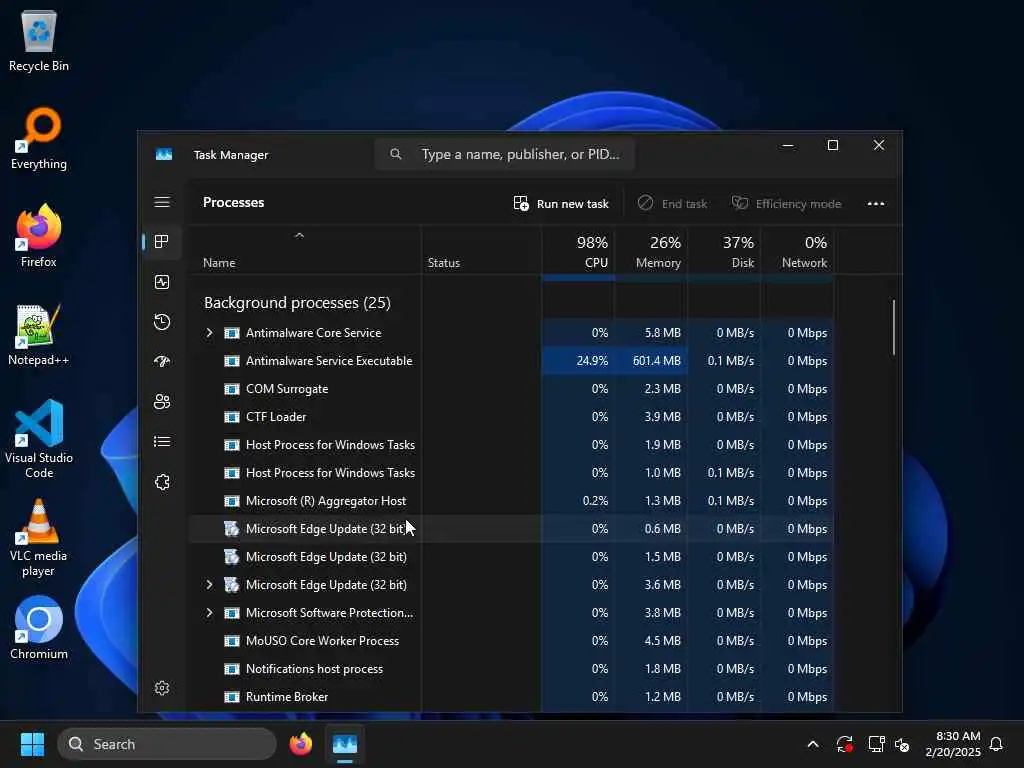This screenshot has height=768, width=1024.
Task: Select Microsoft (R) Aggregator Host row
Action: tap(511, 501)
